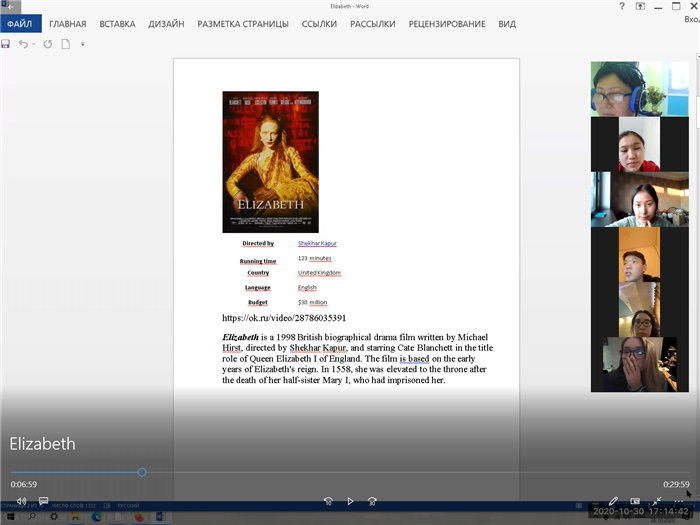The image size is (700, 525).
Task: Skip back 10 seconds in the video
Action: [328, 501]
